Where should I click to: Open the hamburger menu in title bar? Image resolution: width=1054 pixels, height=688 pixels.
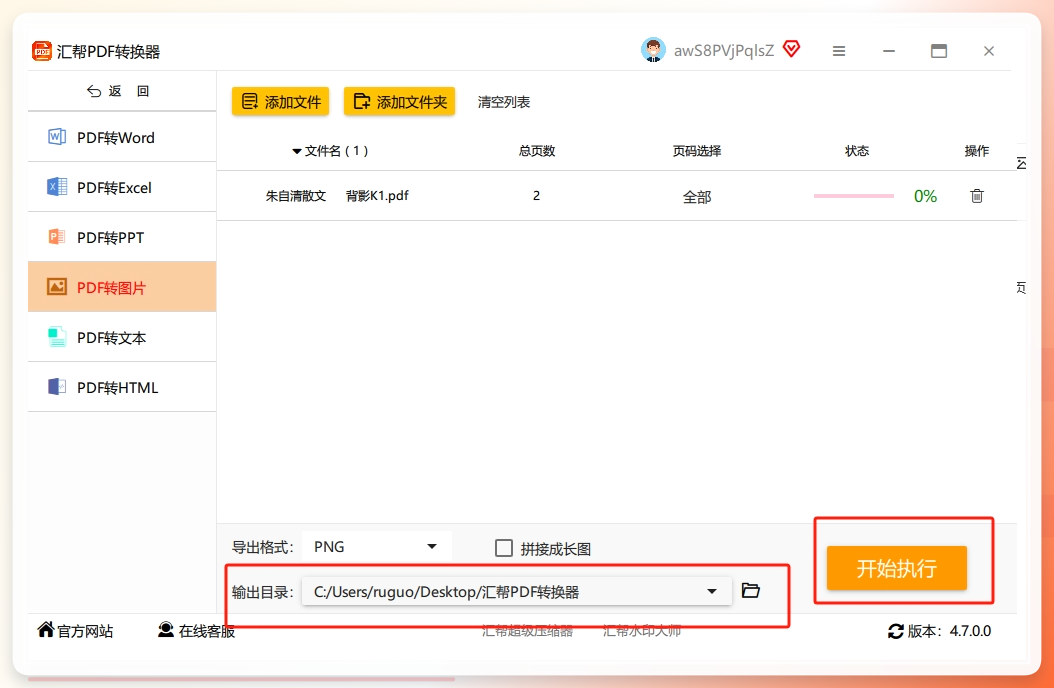pyautogui.click(x=839, y=51)
